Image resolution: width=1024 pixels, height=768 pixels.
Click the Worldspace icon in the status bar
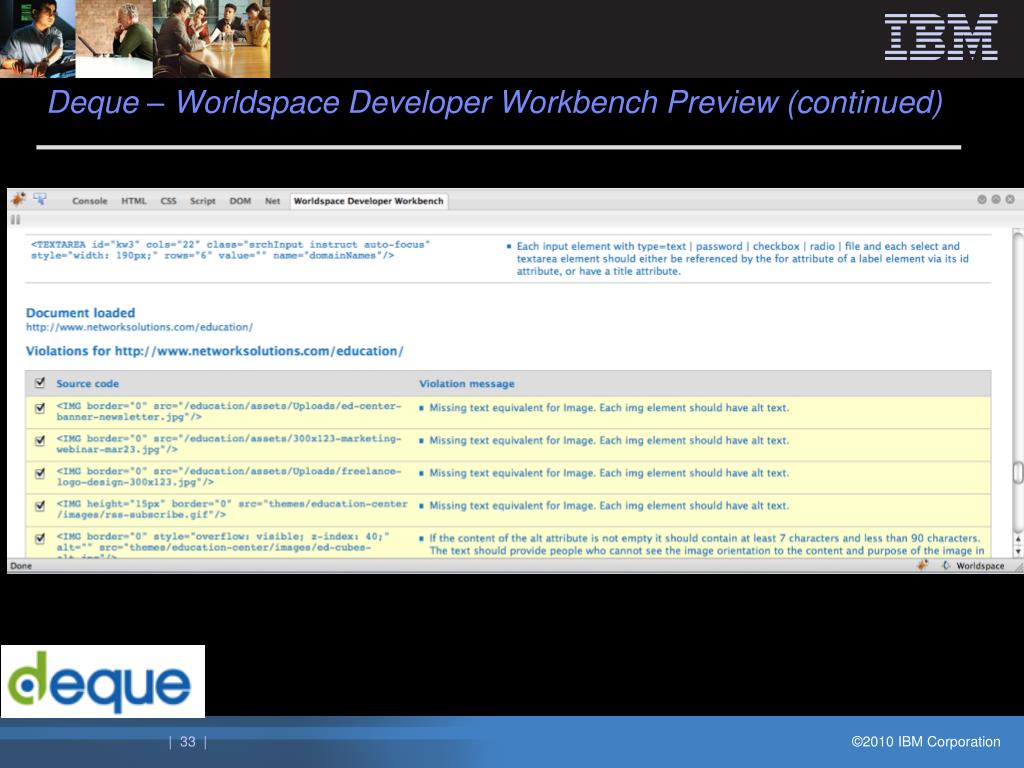pyautogui.click(x=946, y=566)
